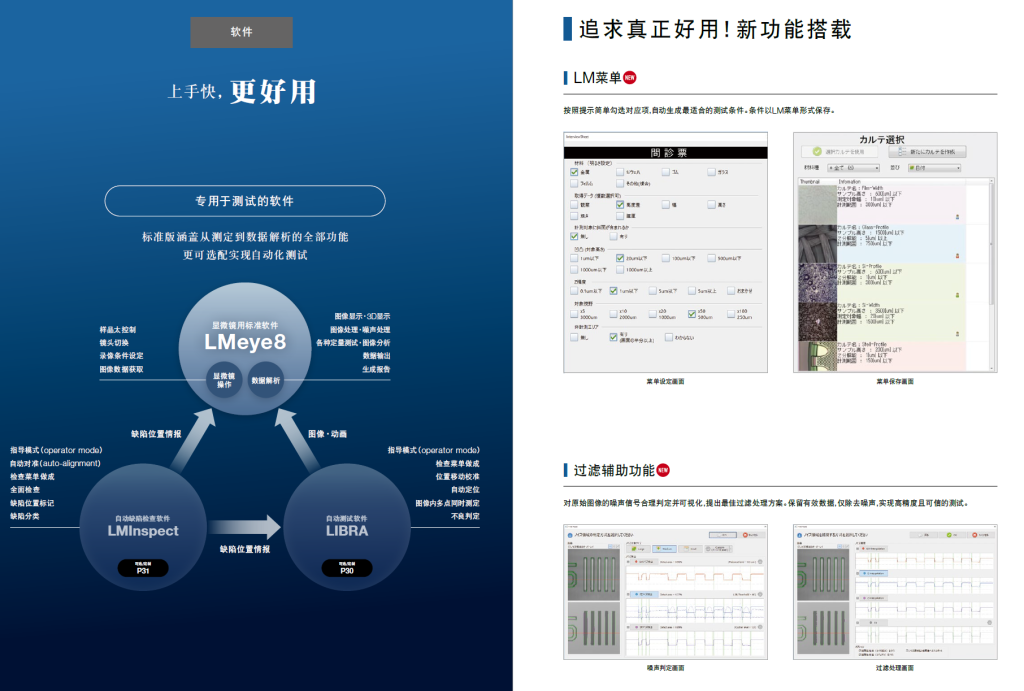Select the LMInspect defect inspection circle
Screen dimensions: 1024x691
(142, 529)
